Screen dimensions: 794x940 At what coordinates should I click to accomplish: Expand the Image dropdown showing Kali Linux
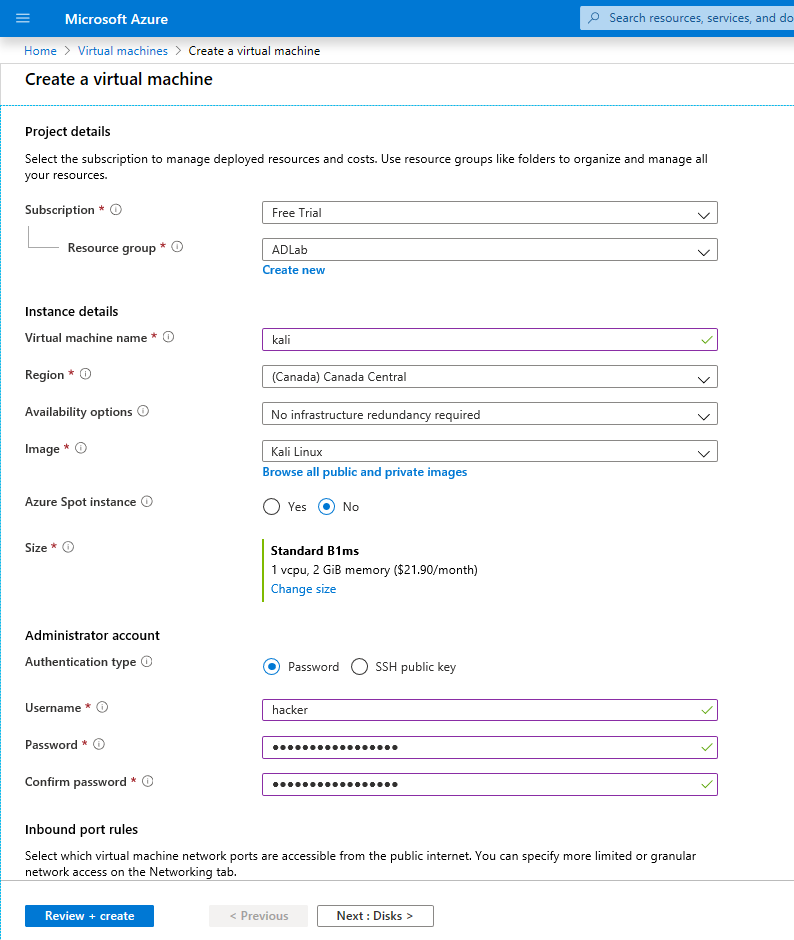tap(490, 451)
